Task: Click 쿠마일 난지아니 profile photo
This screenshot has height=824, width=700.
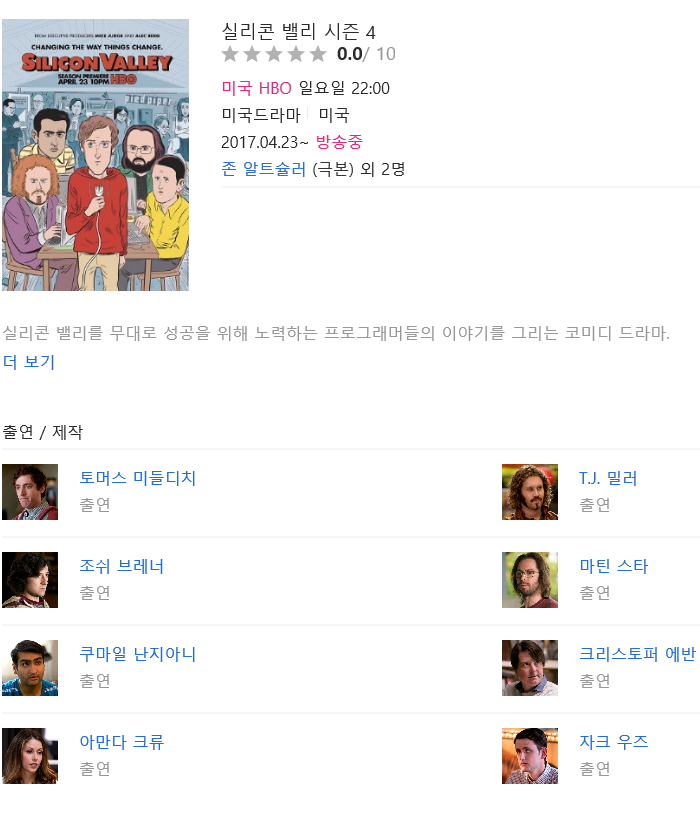Action: click(30, 668)
